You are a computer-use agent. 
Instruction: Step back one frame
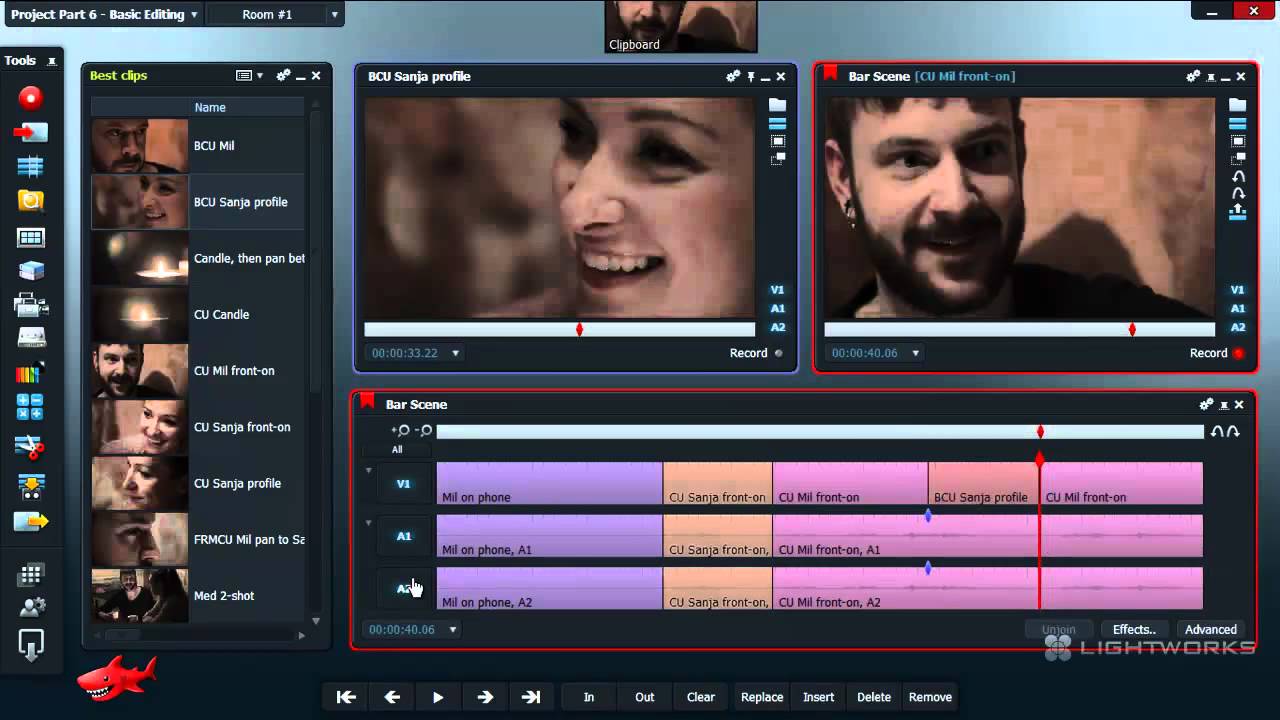pos(392,697)
